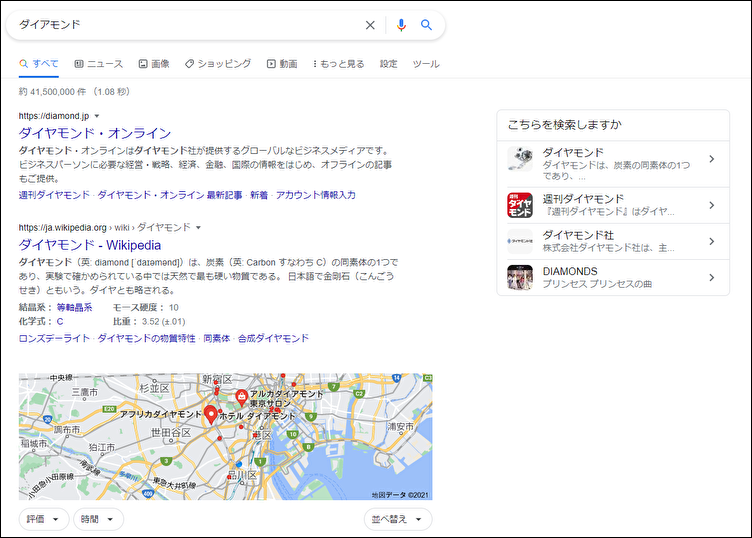This screenshot has width=752, height=538.
Task: Expand chevron for ダイヤモンド社 suggestion
Action: (712, 241)
